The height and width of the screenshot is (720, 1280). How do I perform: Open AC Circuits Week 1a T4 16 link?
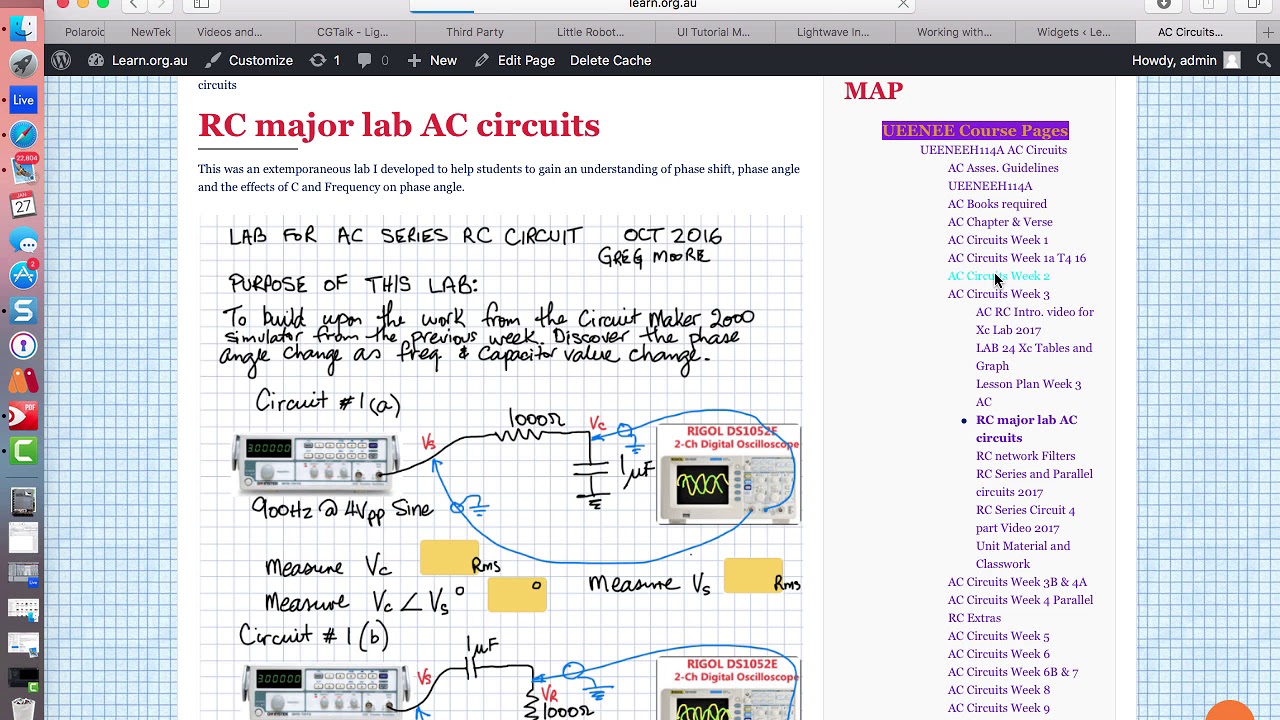click(x=1017, y=258)
